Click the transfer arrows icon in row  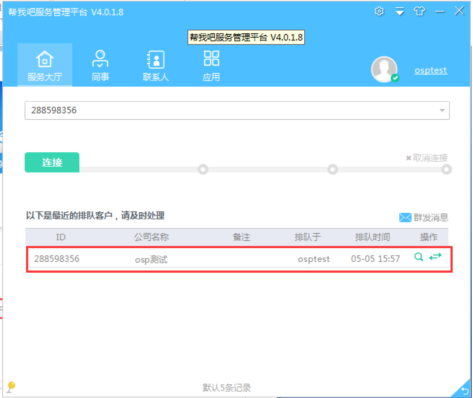pos(435,257)
